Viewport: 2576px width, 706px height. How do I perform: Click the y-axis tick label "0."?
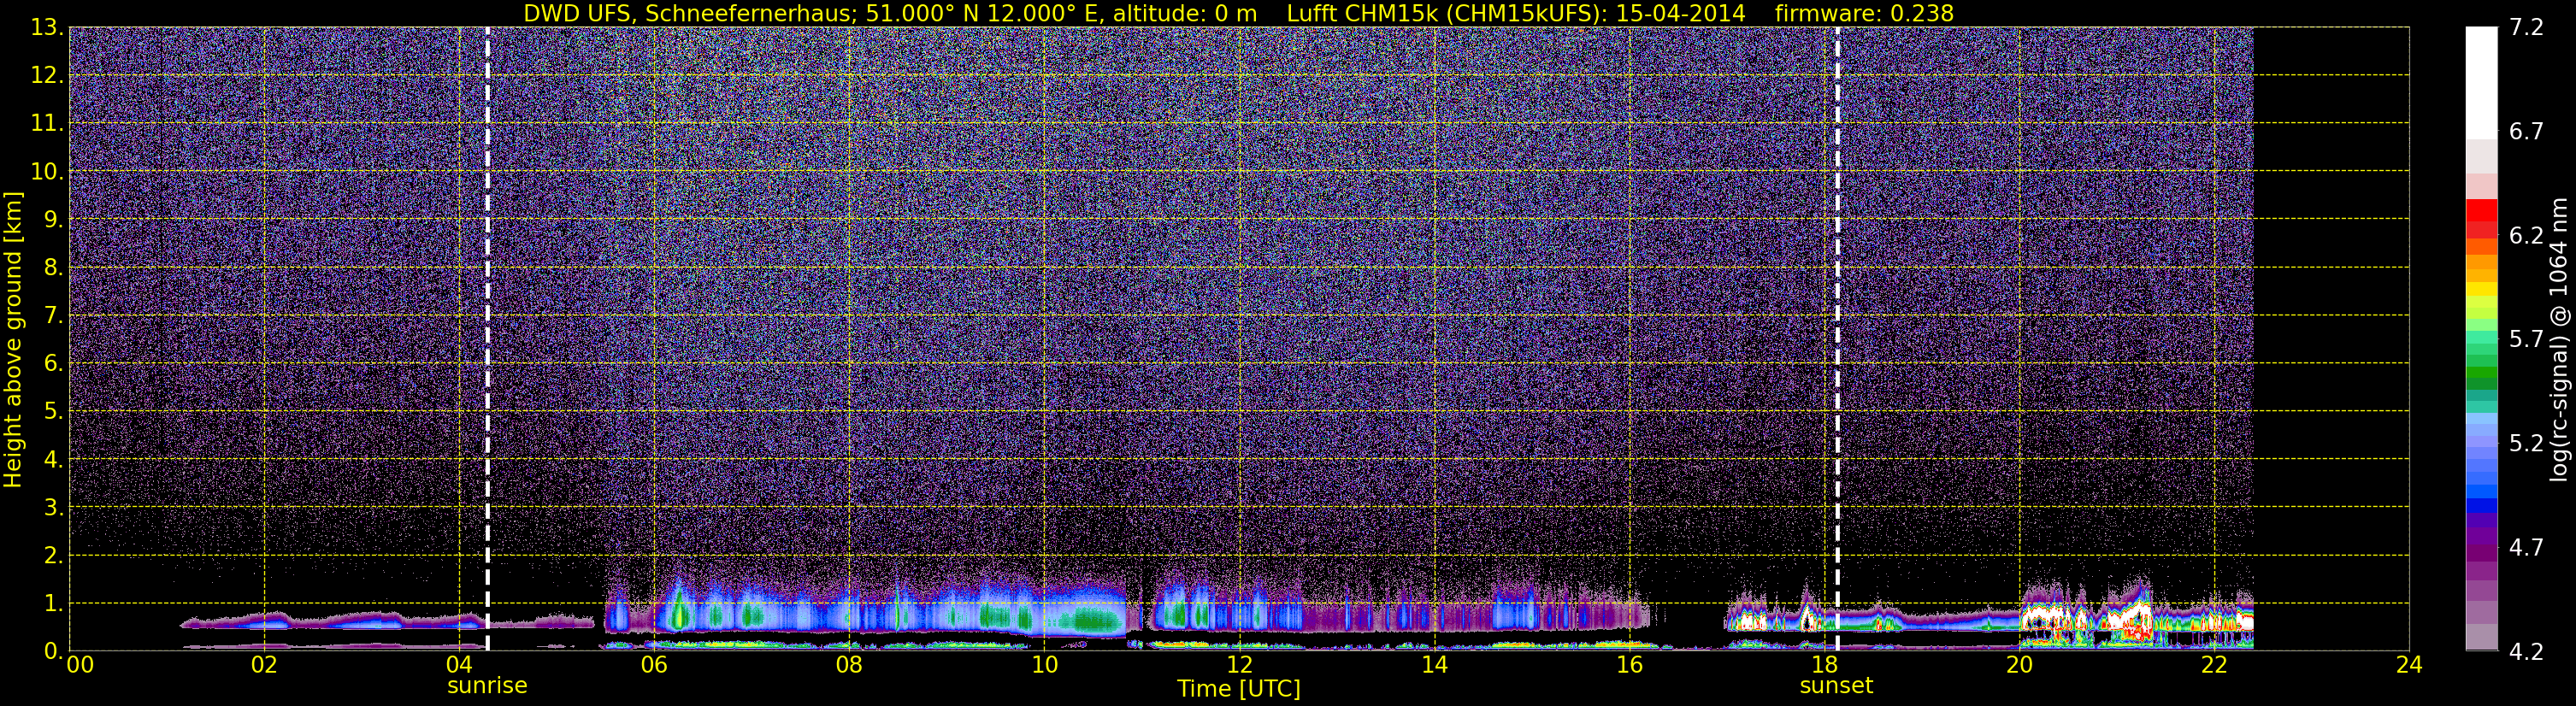(x=54, y=650)
